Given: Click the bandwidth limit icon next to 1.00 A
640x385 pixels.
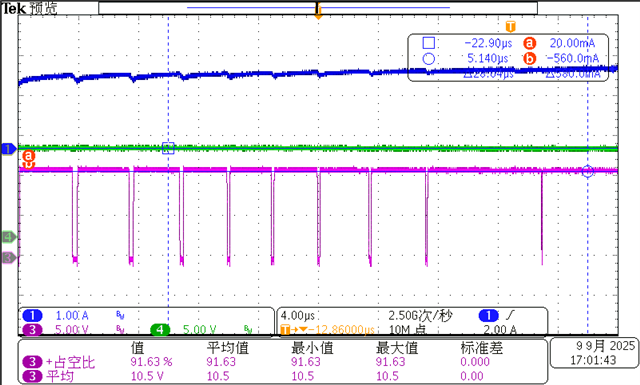Looking at the screenshot, I should pyautogui.click(x=120, y=315).
